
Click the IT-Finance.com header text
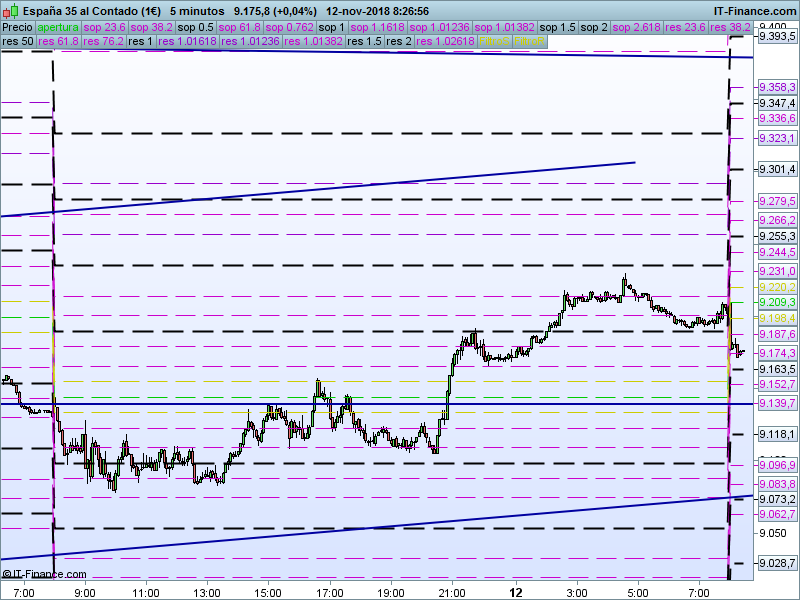click(x=754, y=11)
